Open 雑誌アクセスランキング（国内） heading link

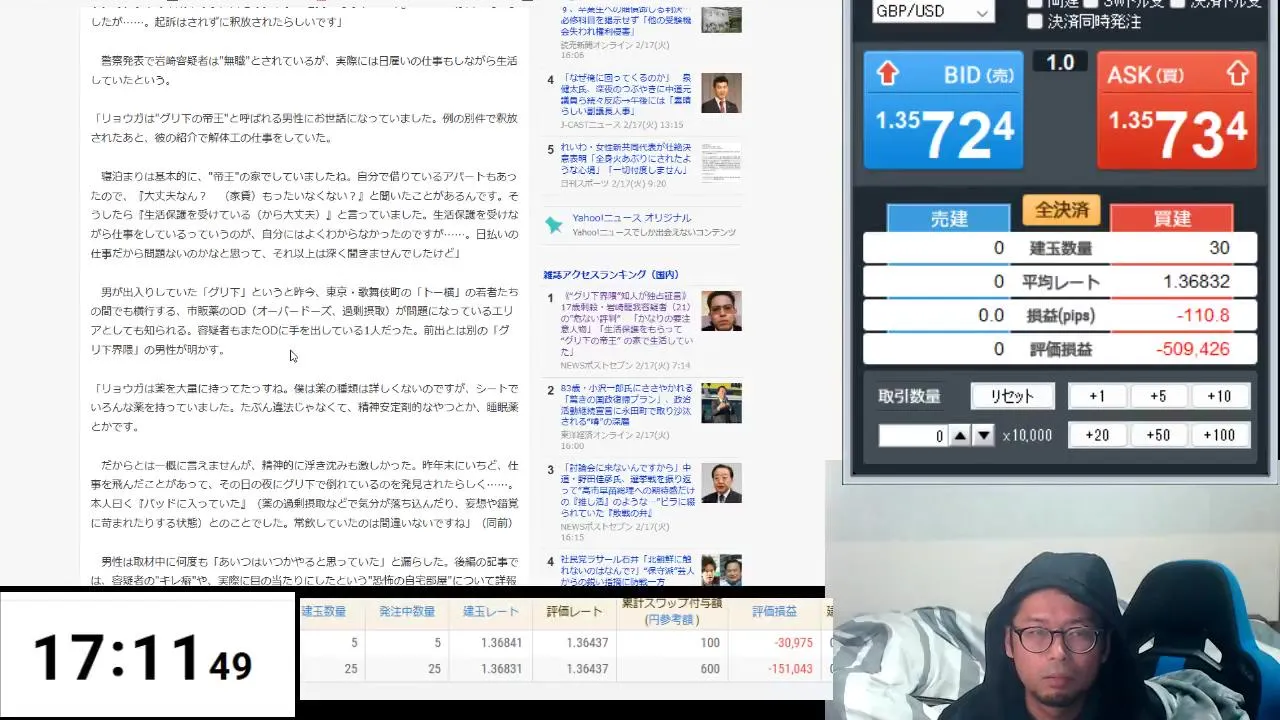pyautogui.click(x=611, y=274)
